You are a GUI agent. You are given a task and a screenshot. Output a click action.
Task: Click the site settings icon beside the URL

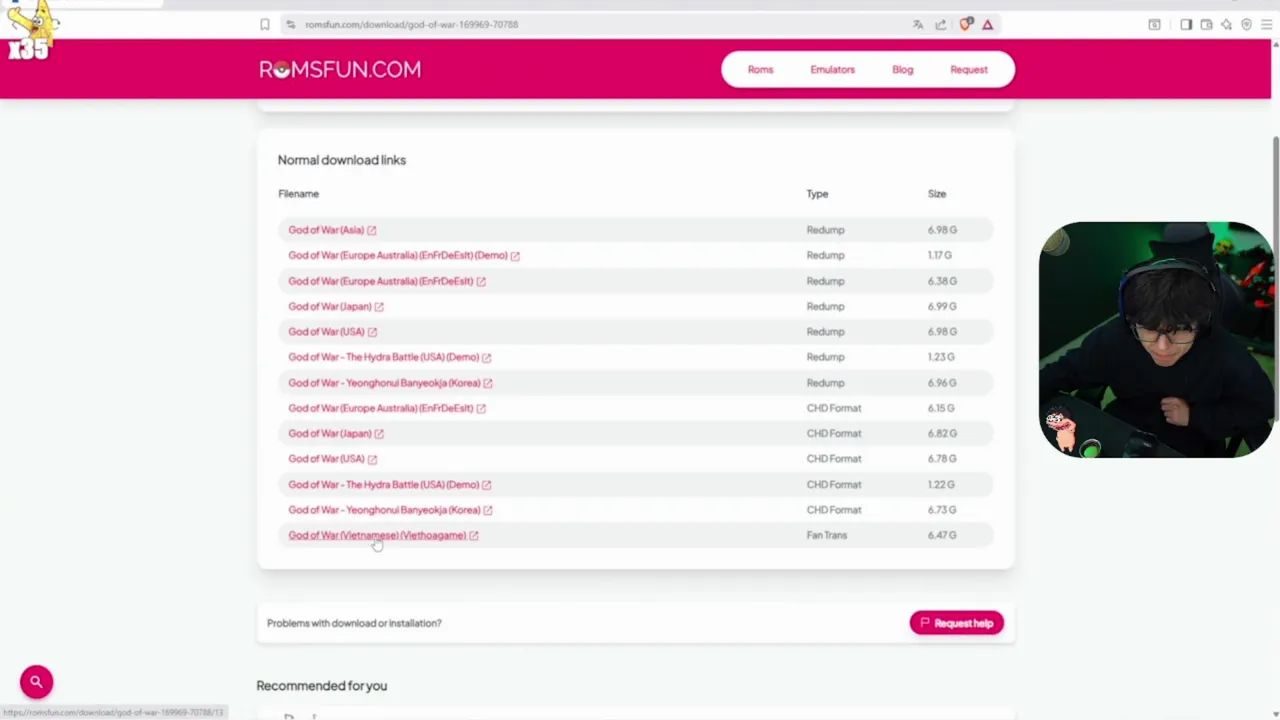point(290,25)
